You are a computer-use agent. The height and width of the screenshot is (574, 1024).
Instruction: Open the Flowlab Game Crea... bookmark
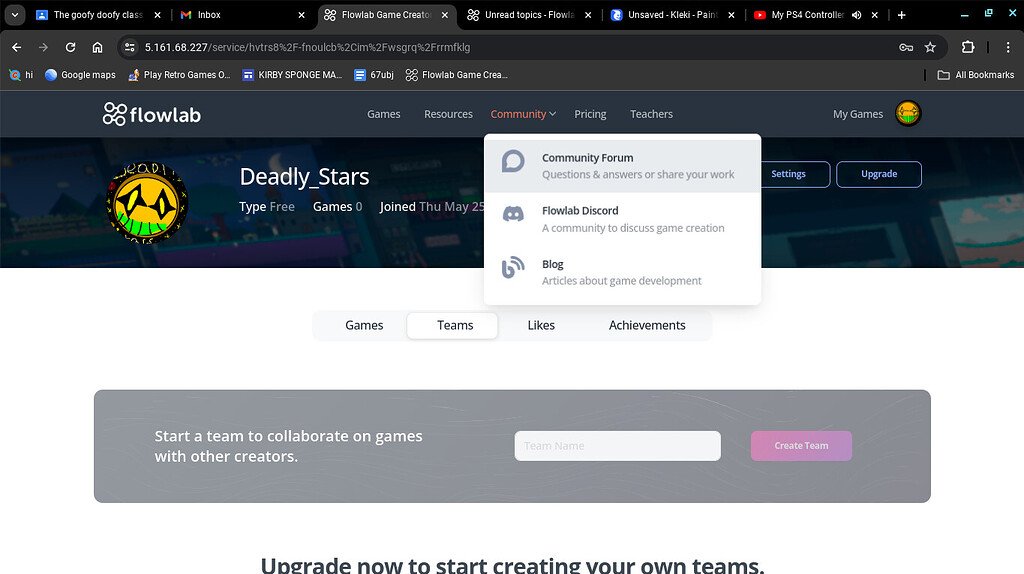click(457, 75)
